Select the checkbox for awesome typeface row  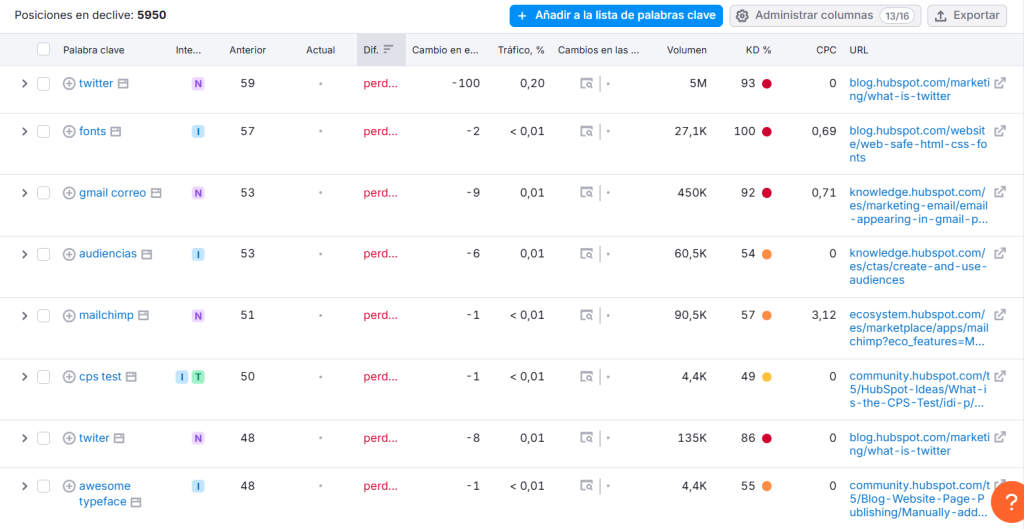click(43, 486)
